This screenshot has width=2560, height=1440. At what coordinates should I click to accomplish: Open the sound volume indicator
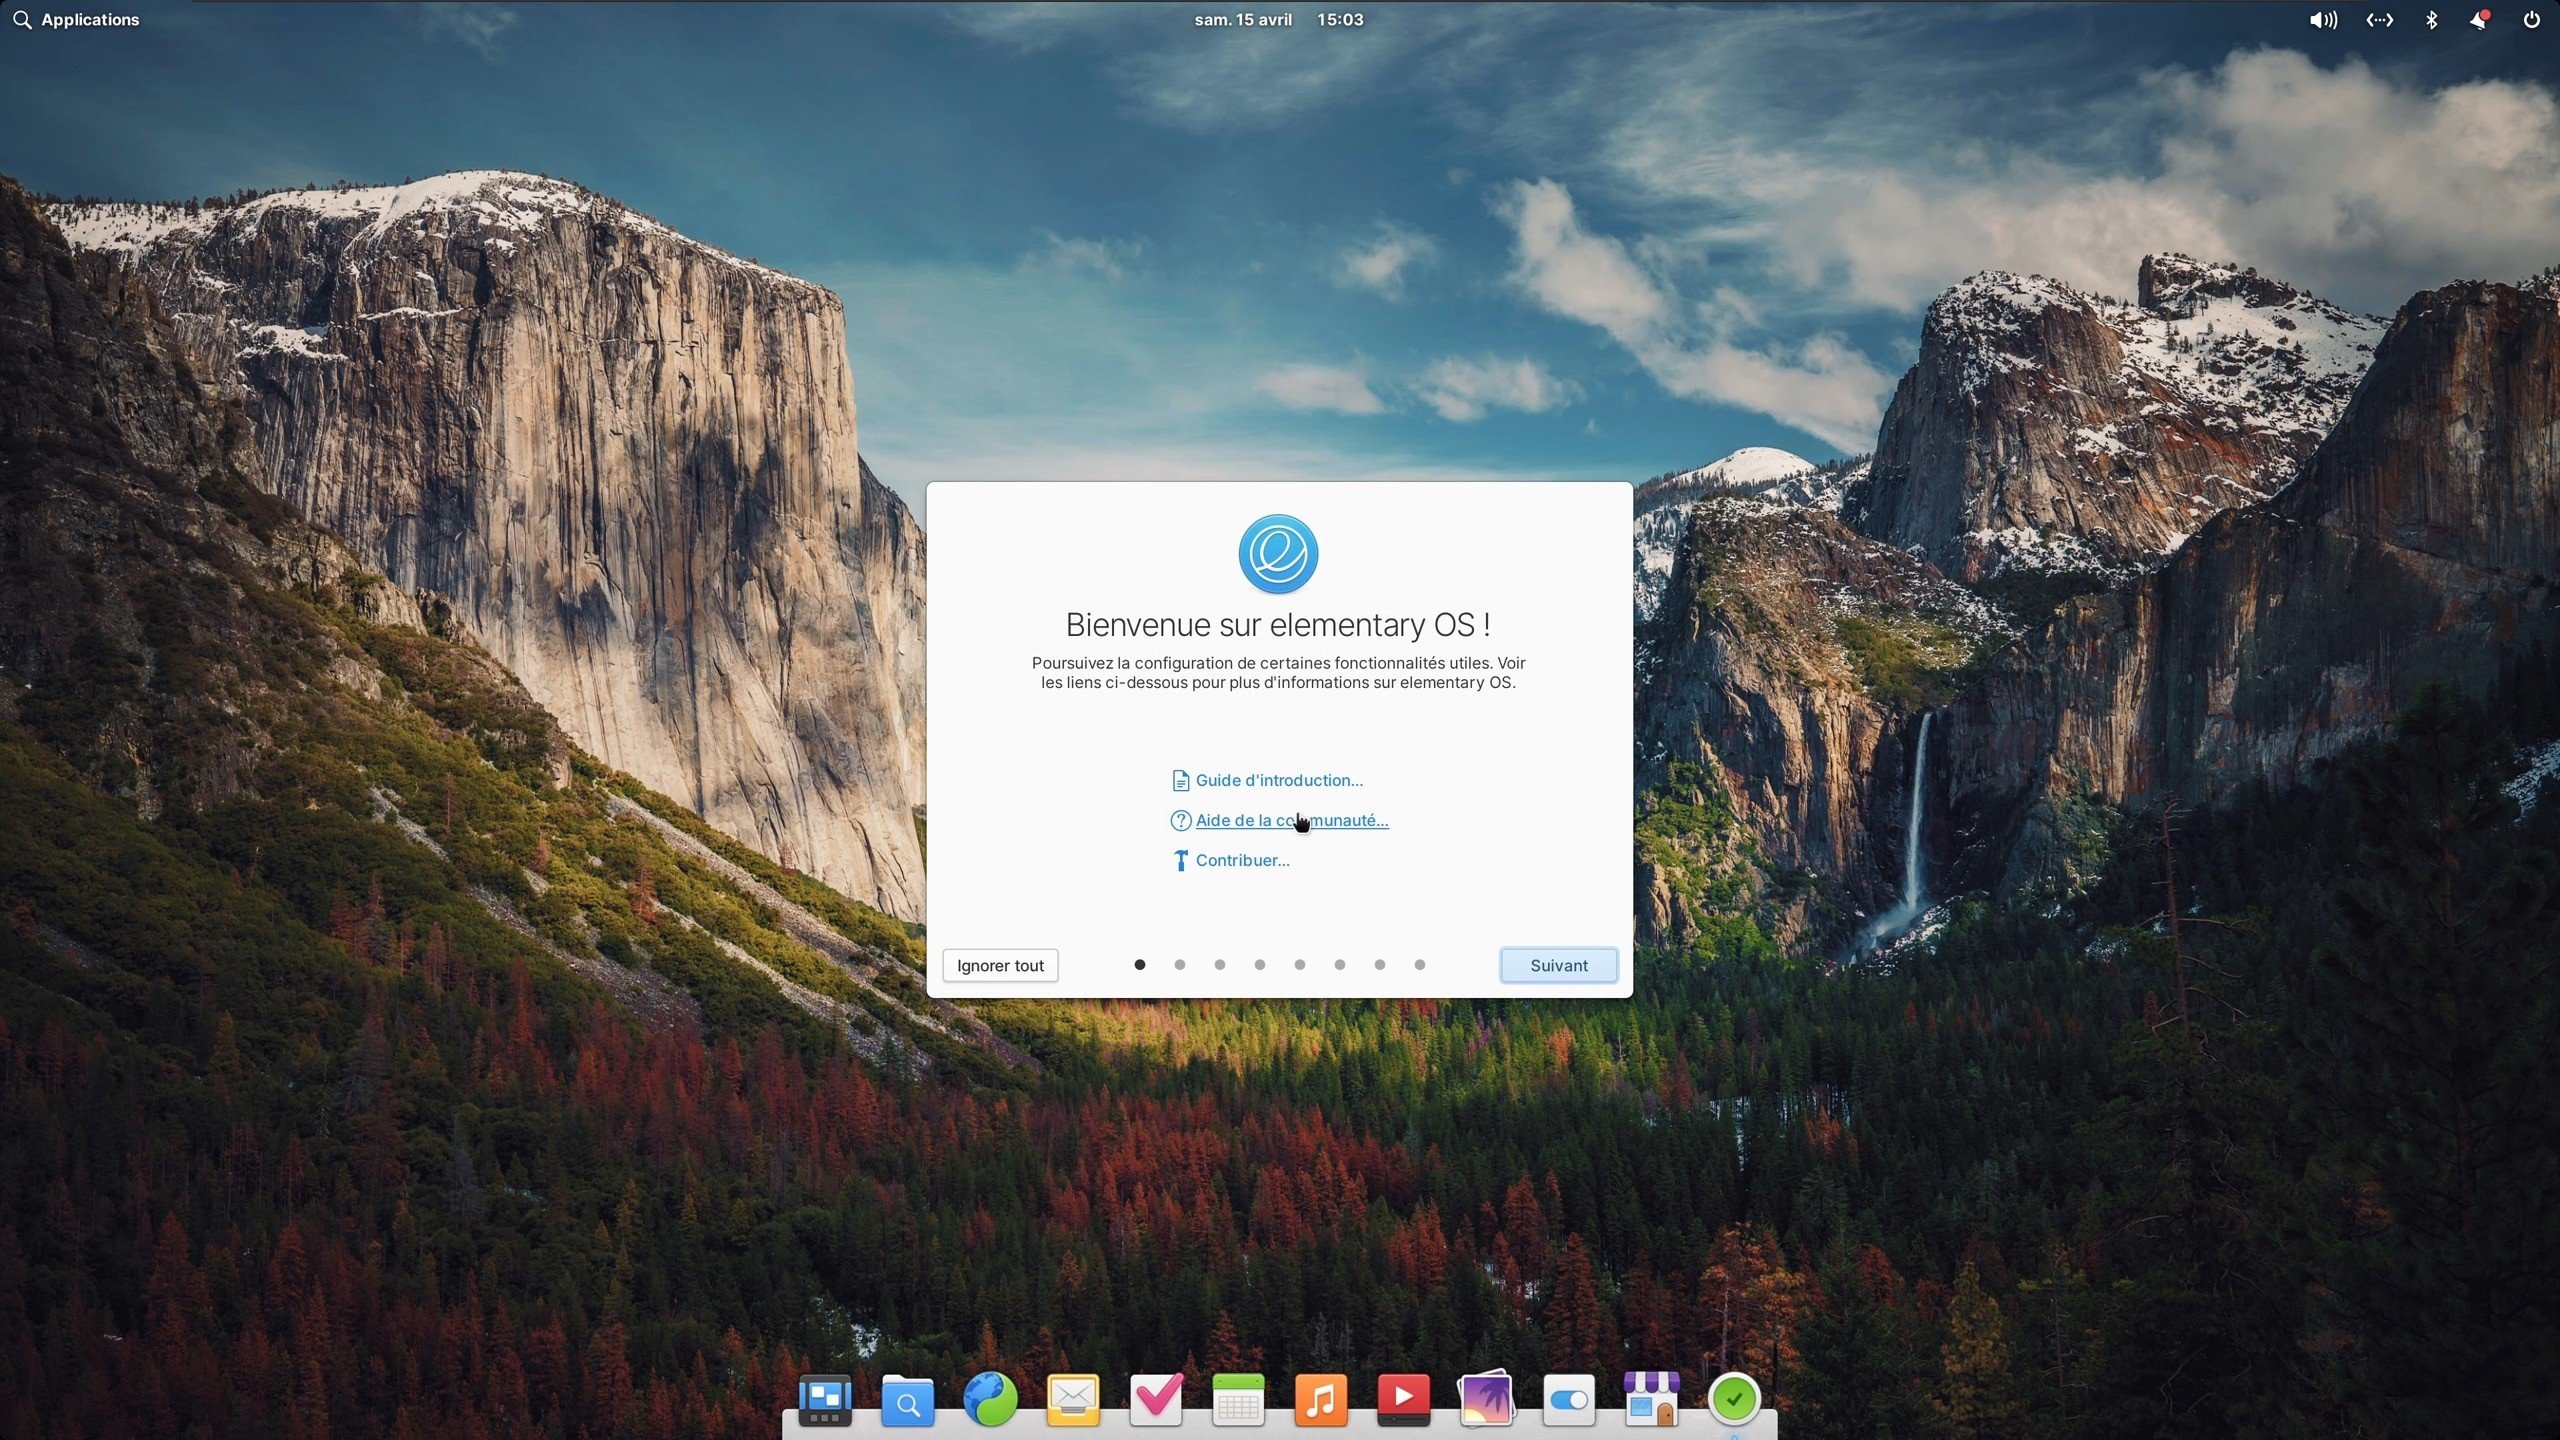pos(2323,20)
